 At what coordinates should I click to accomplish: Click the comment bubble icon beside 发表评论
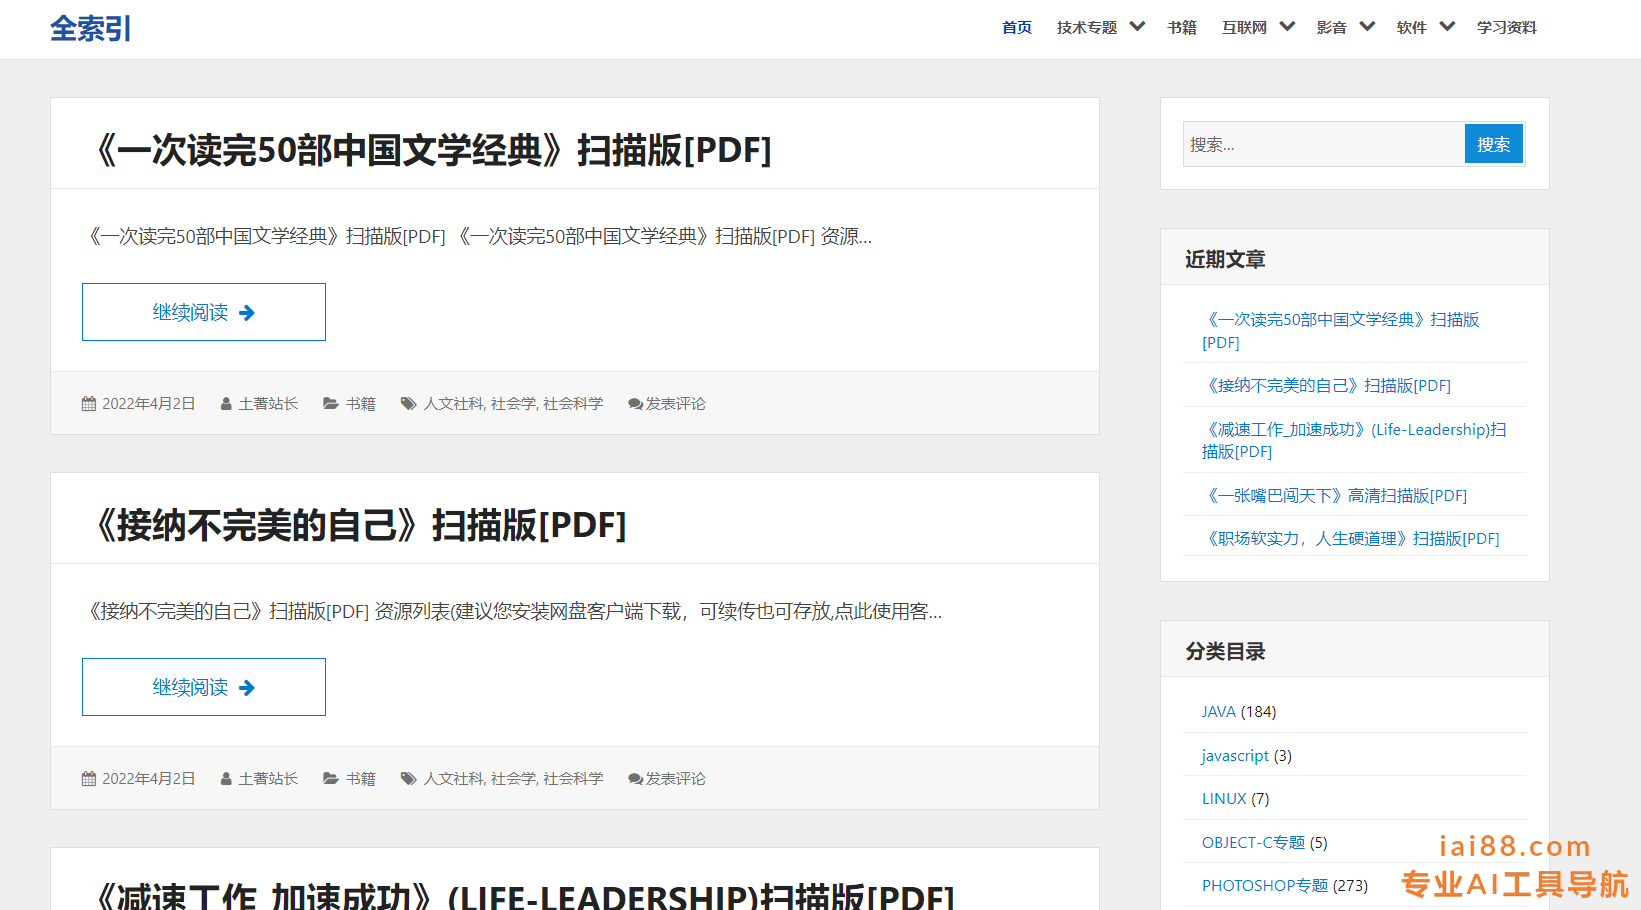(634, 403)
